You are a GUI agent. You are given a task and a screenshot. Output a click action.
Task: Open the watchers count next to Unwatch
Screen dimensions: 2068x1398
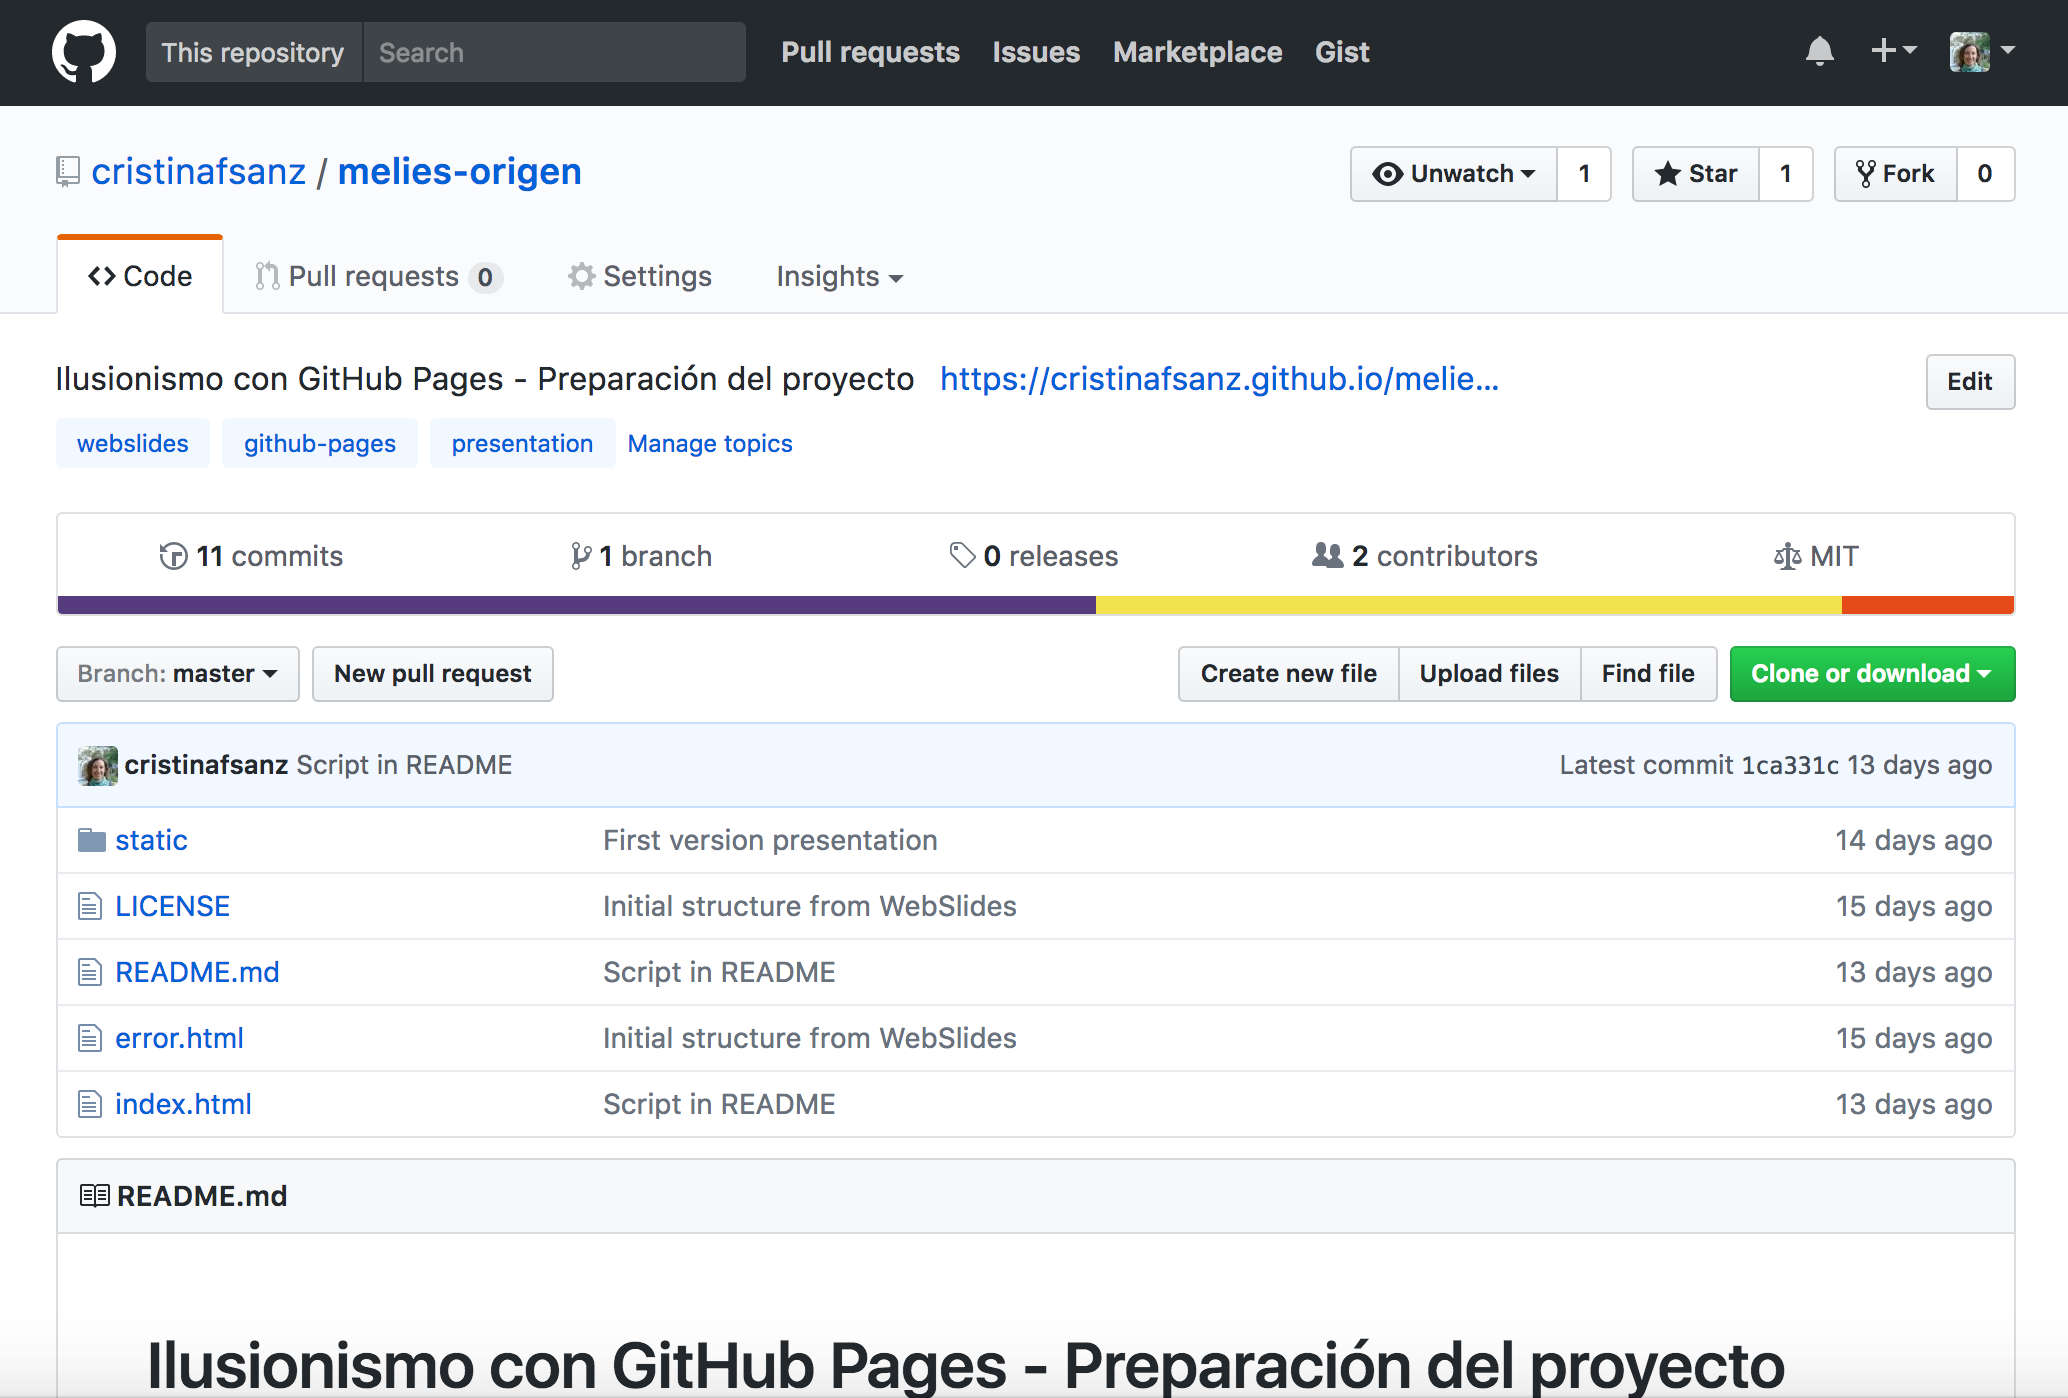point(1584,174)
